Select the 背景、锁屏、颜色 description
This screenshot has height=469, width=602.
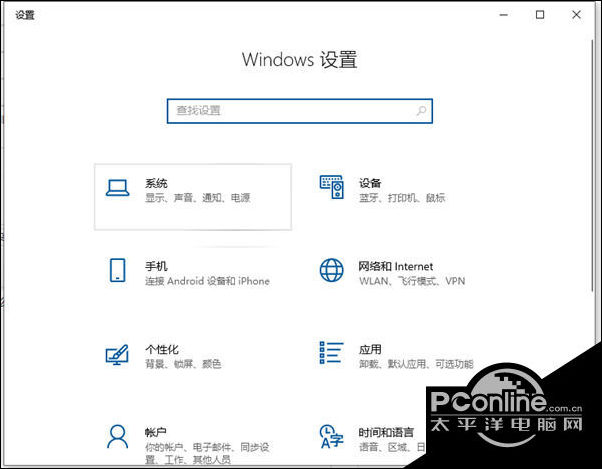pyautogui.click(x=183, y=364)
